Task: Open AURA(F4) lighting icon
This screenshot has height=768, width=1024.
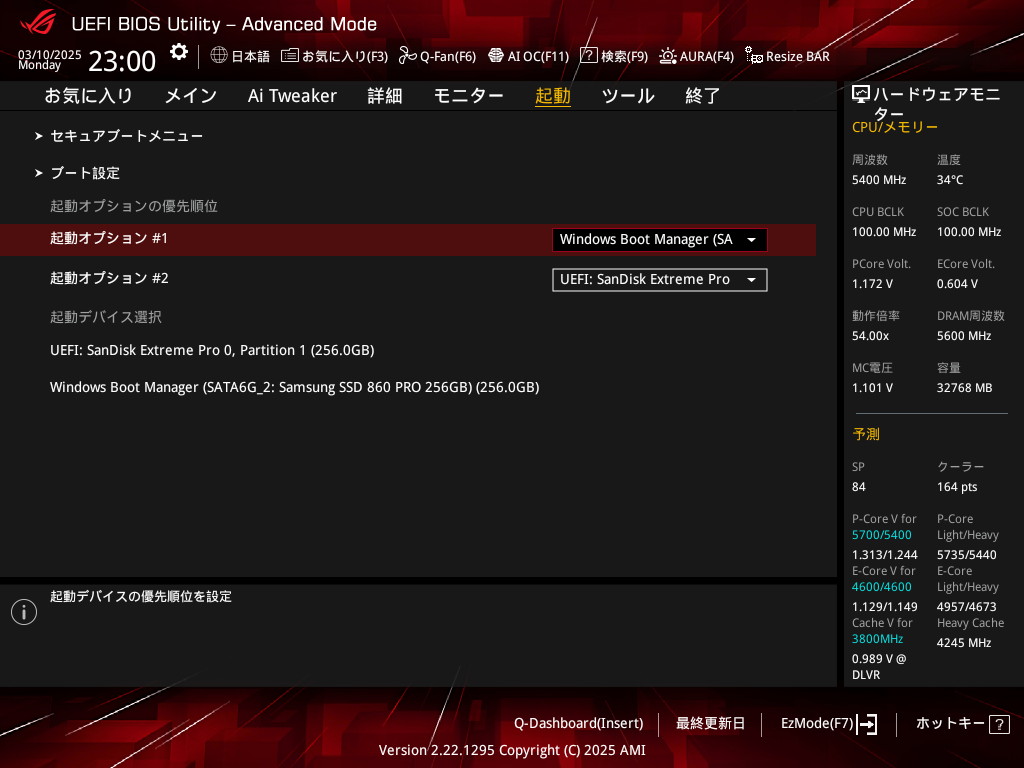Action: 667,56
